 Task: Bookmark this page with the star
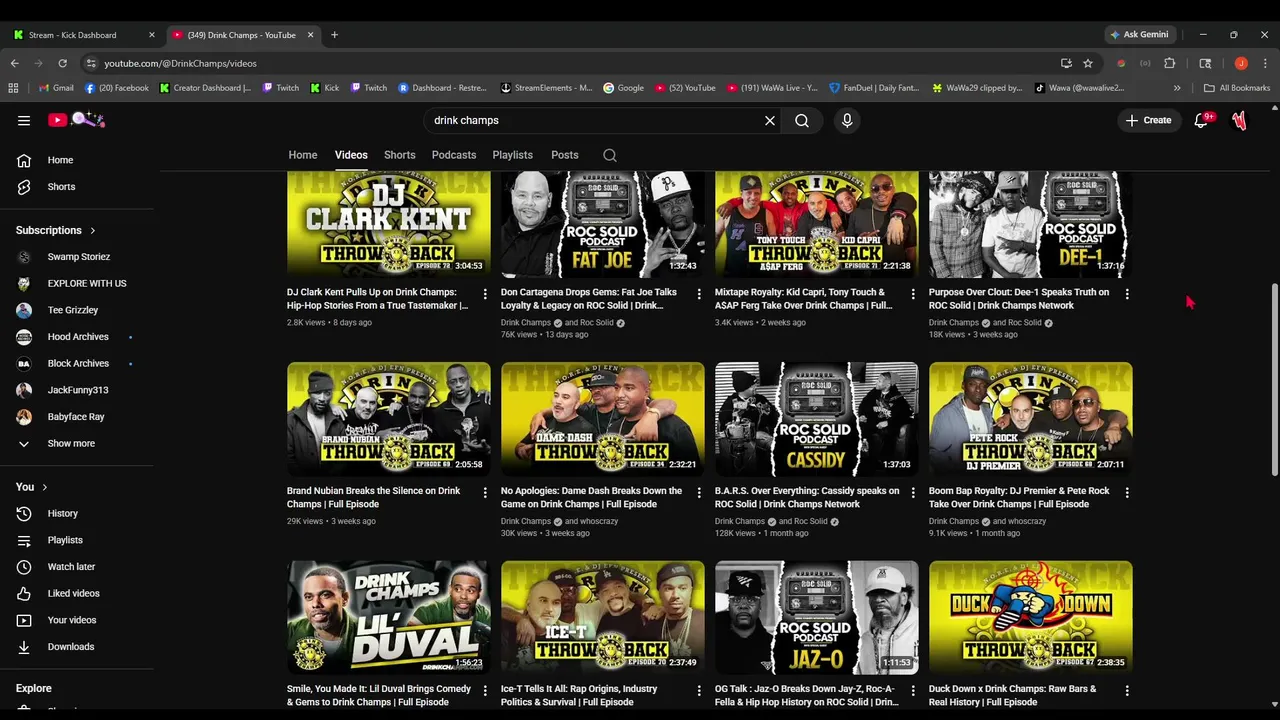coord(1088,63)
